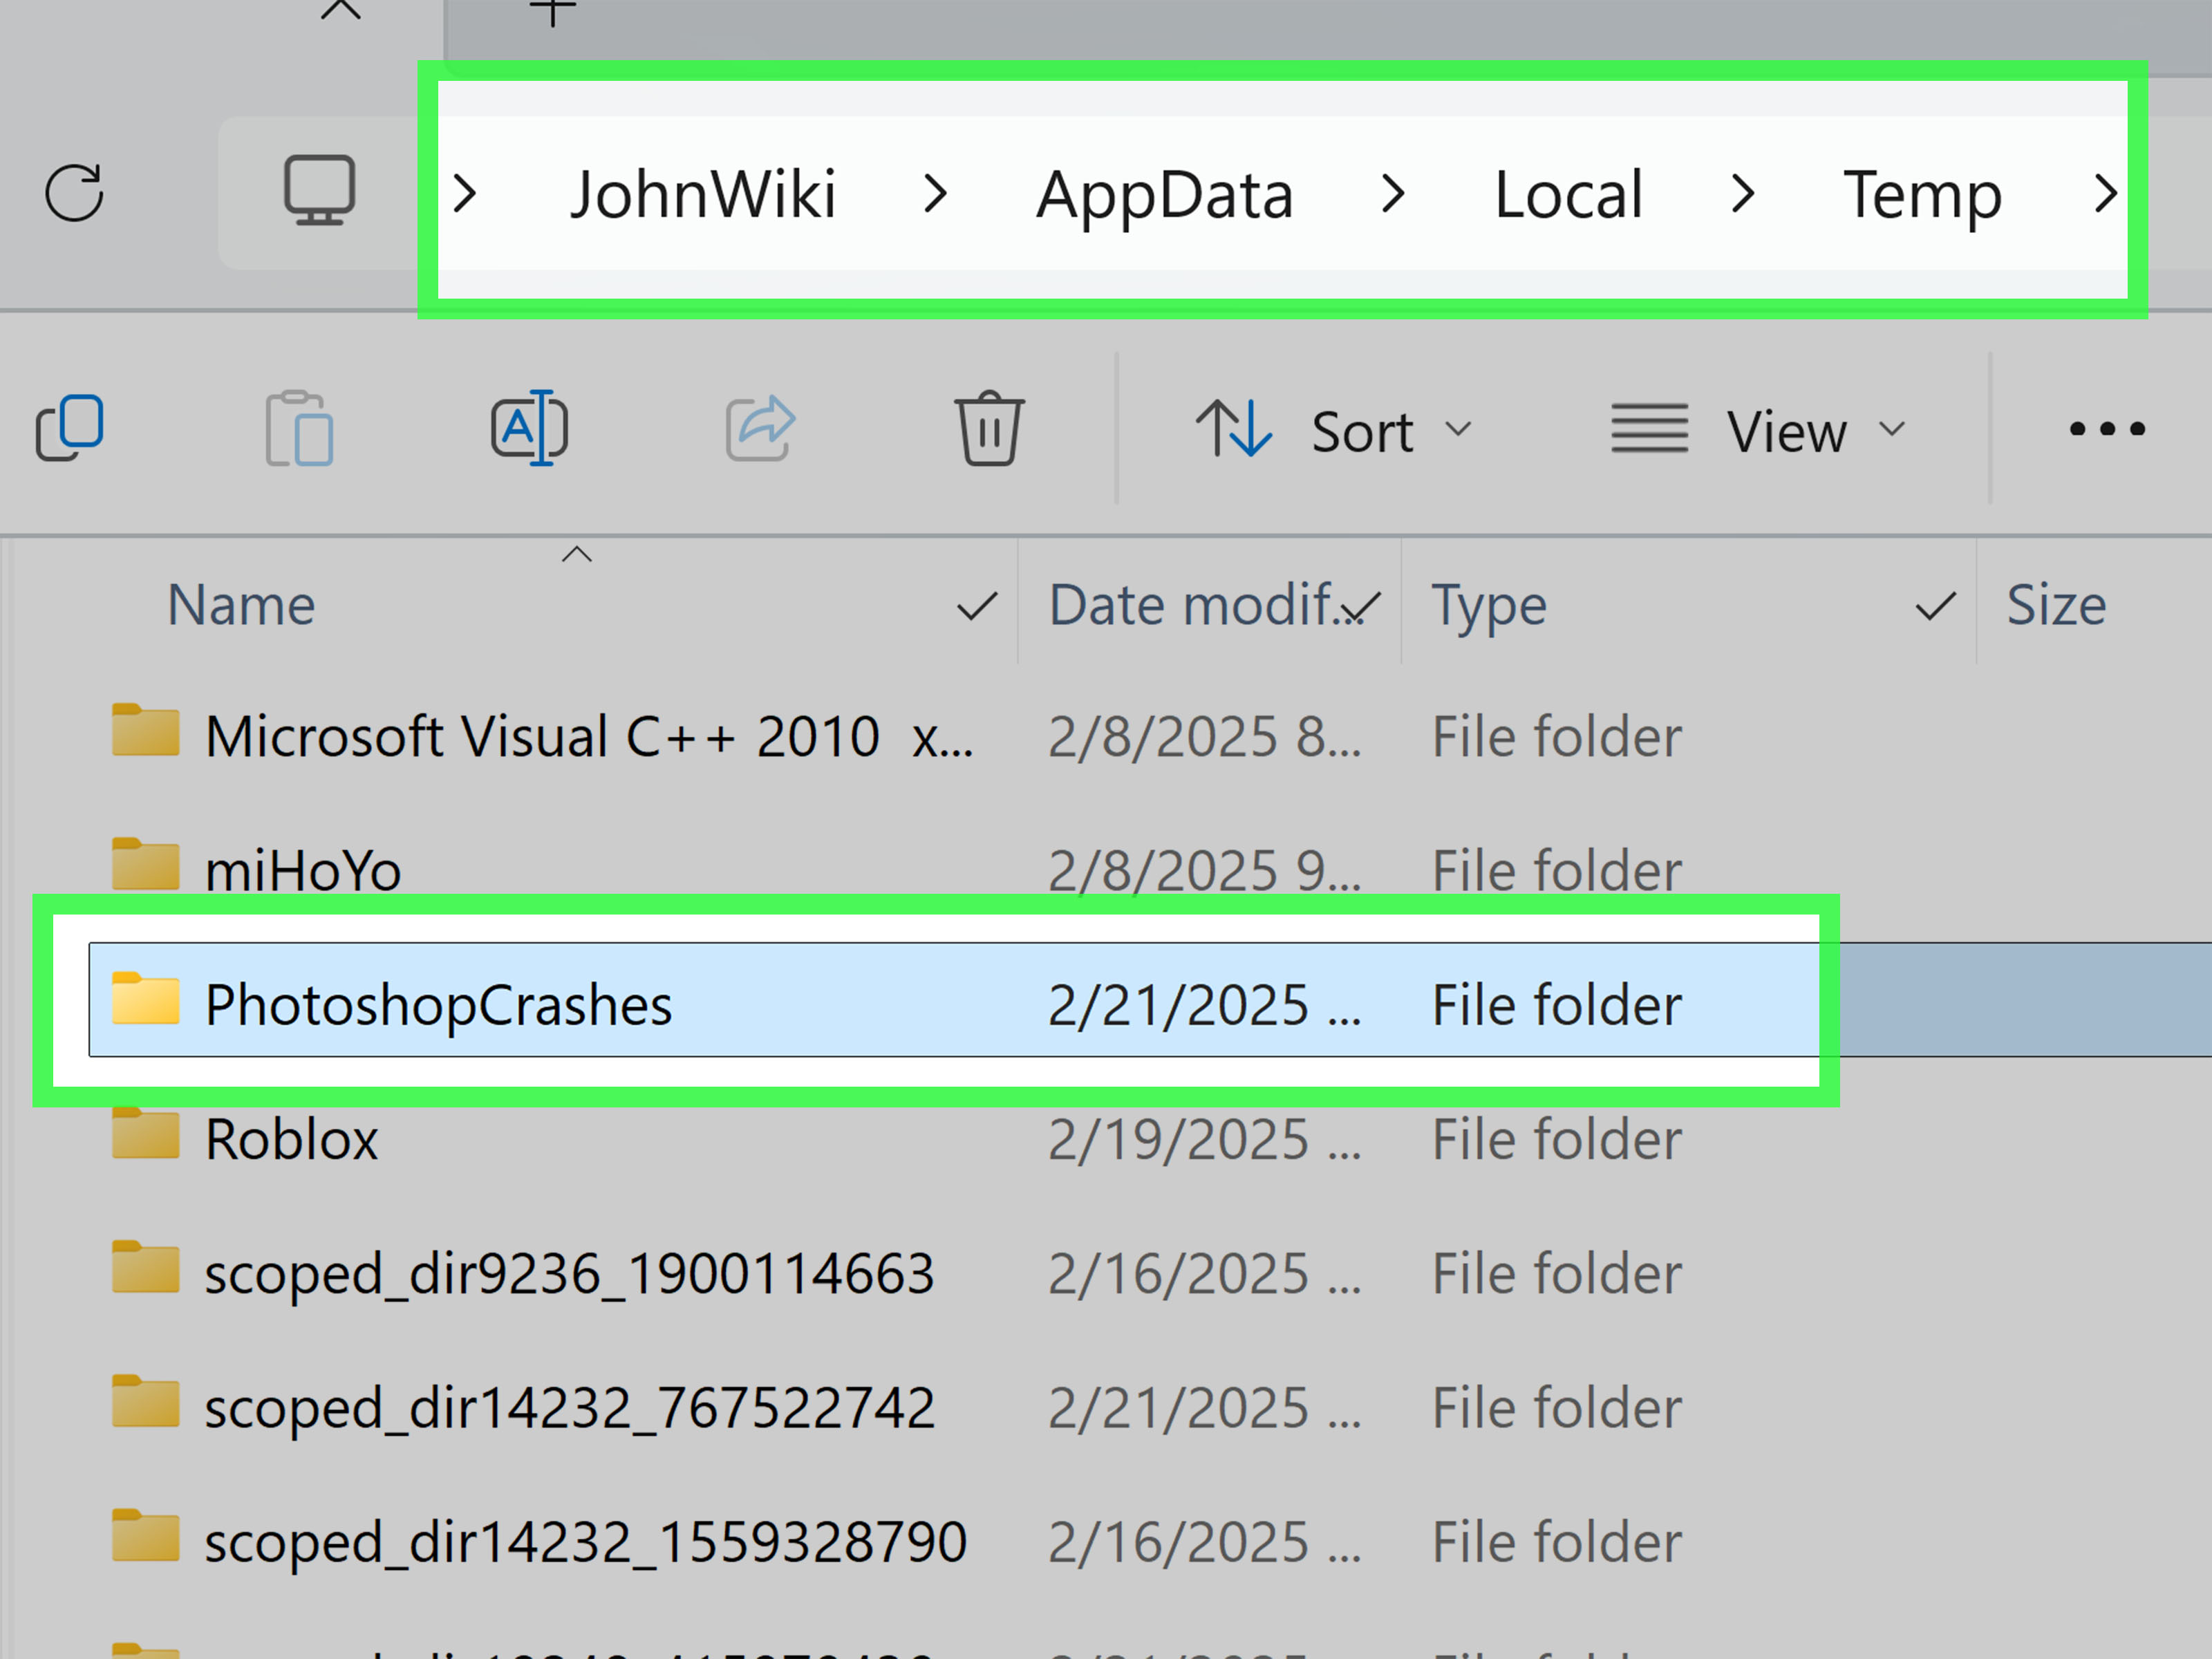Screen dimensions: 2212x1659
Task: Select the Roblox folder
Action: (291, 1139)
